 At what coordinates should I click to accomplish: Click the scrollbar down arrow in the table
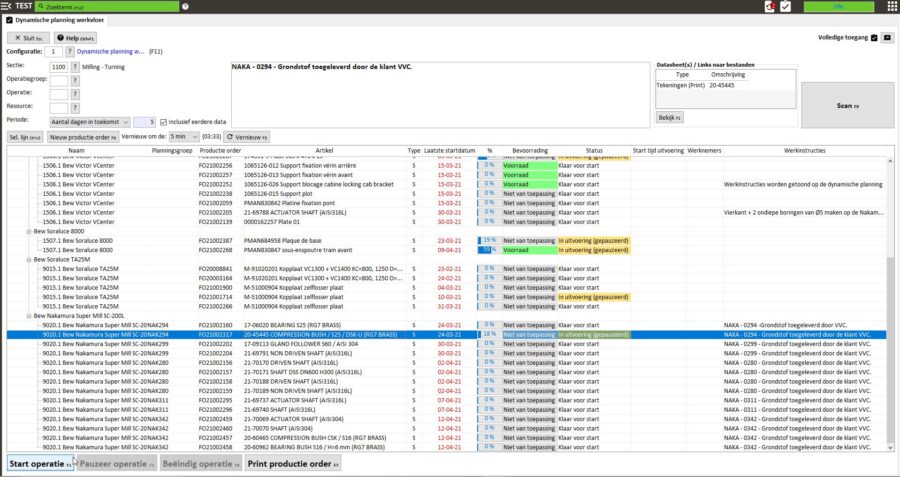tap(890, 447)
